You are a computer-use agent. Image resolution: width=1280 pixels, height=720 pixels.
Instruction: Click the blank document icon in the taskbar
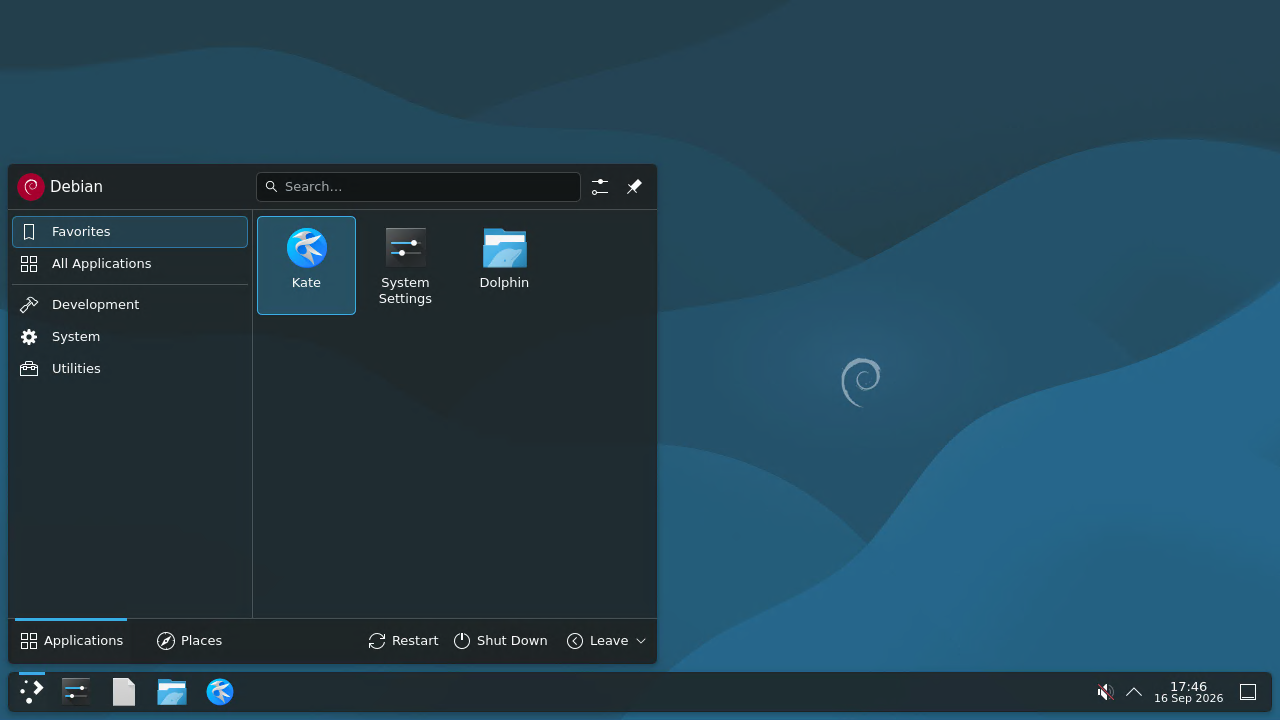coord(124,692)
